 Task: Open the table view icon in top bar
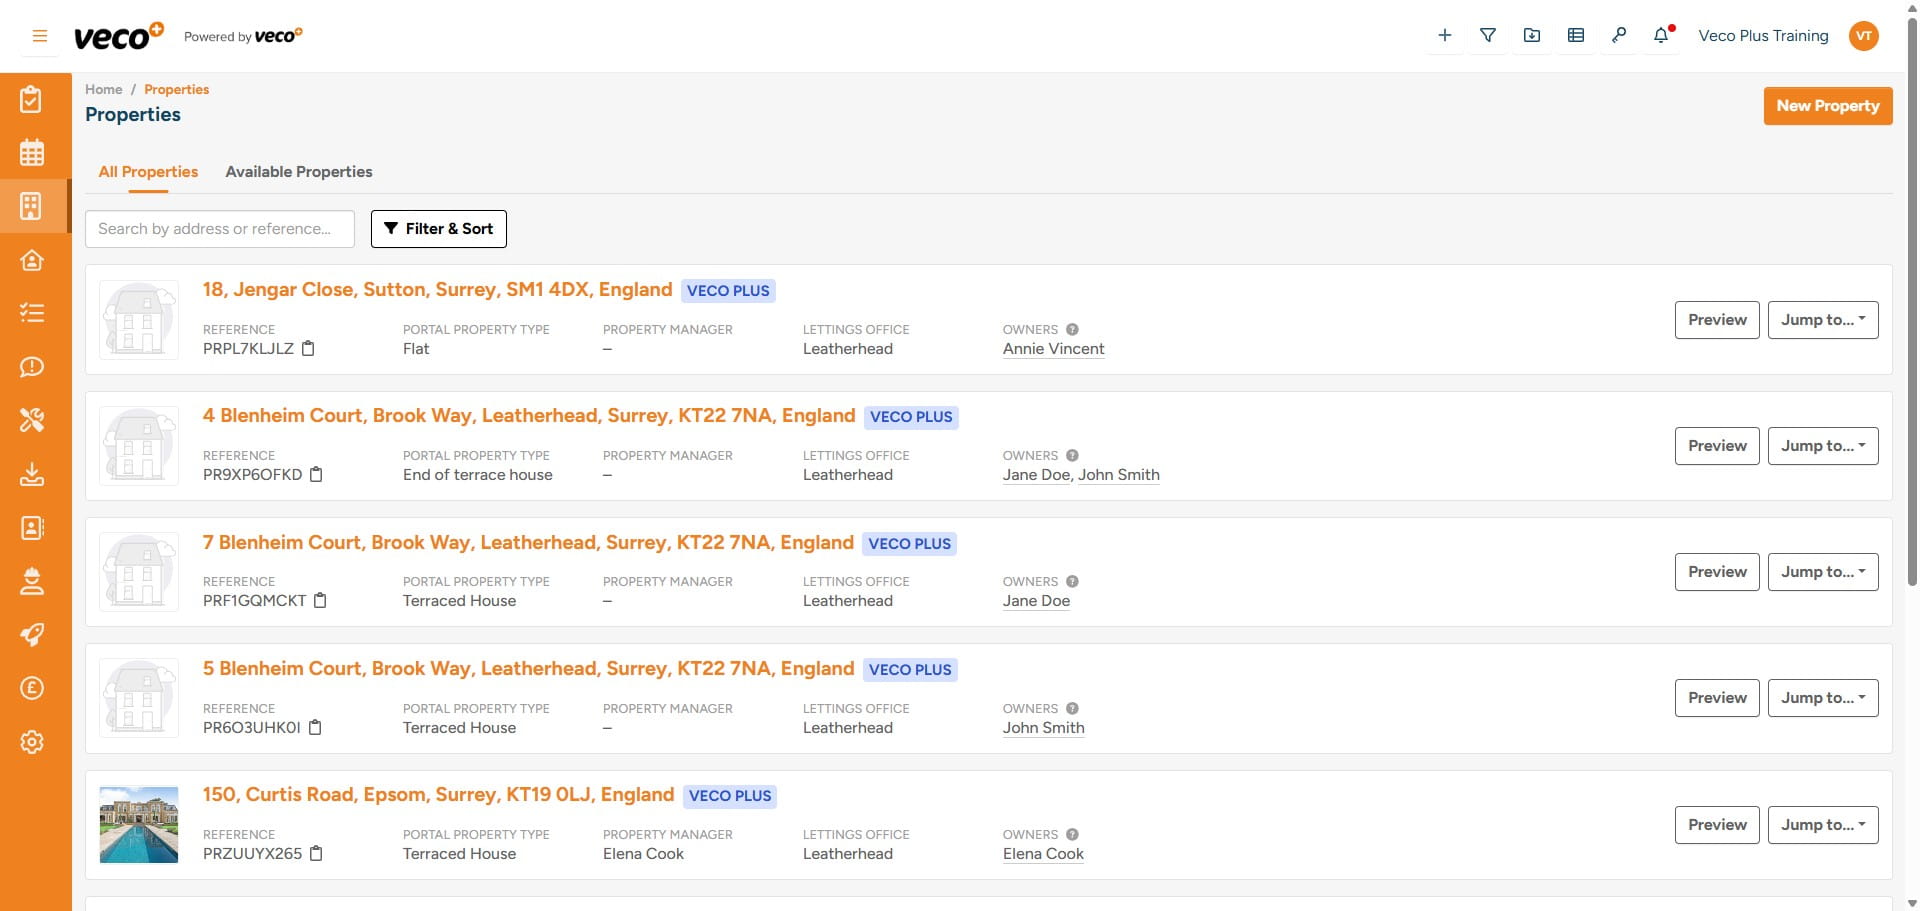[1575, 35]
